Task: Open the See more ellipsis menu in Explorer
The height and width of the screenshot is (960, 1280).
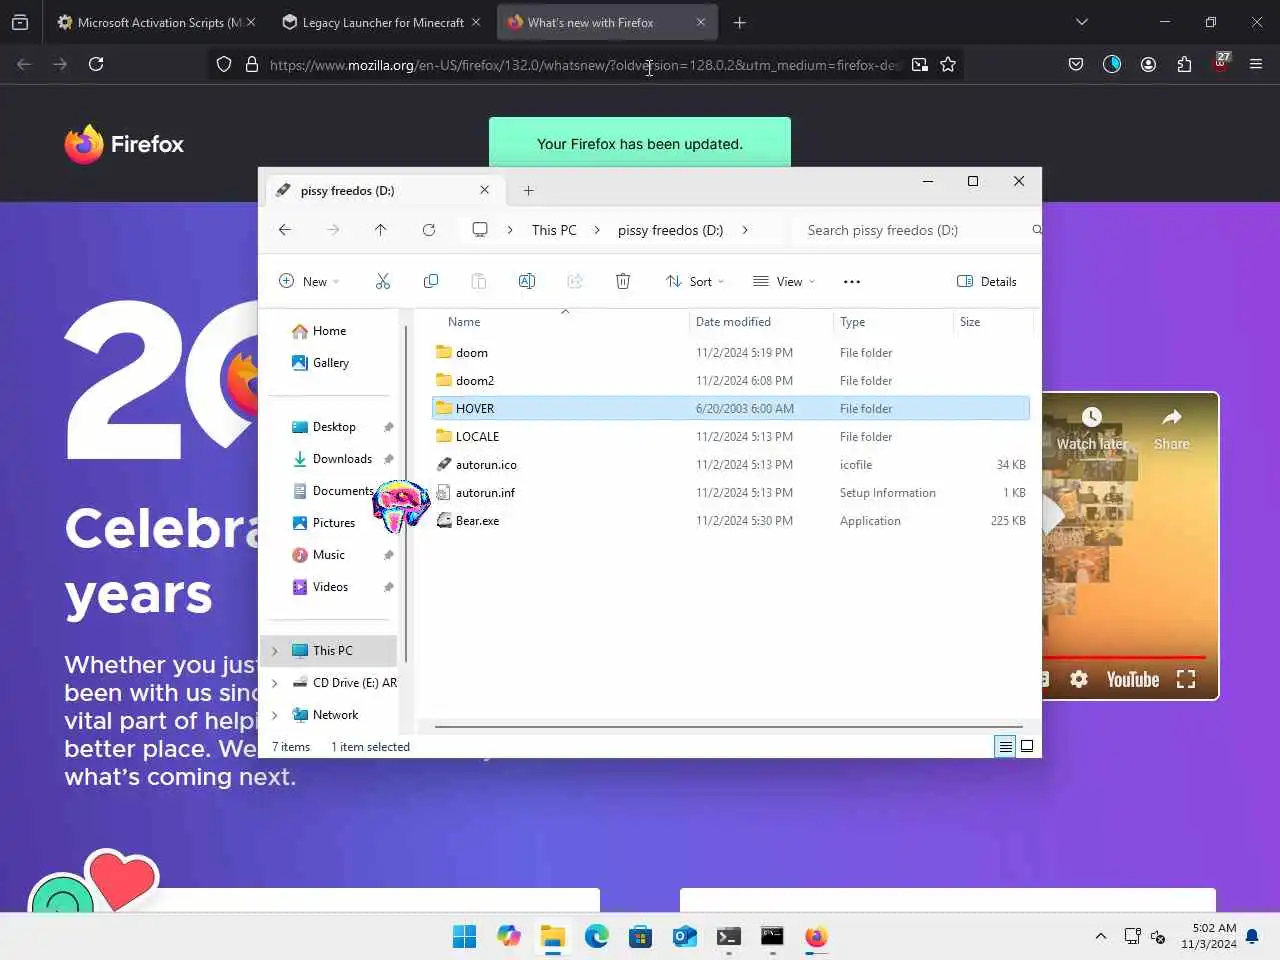Action: 852,282
